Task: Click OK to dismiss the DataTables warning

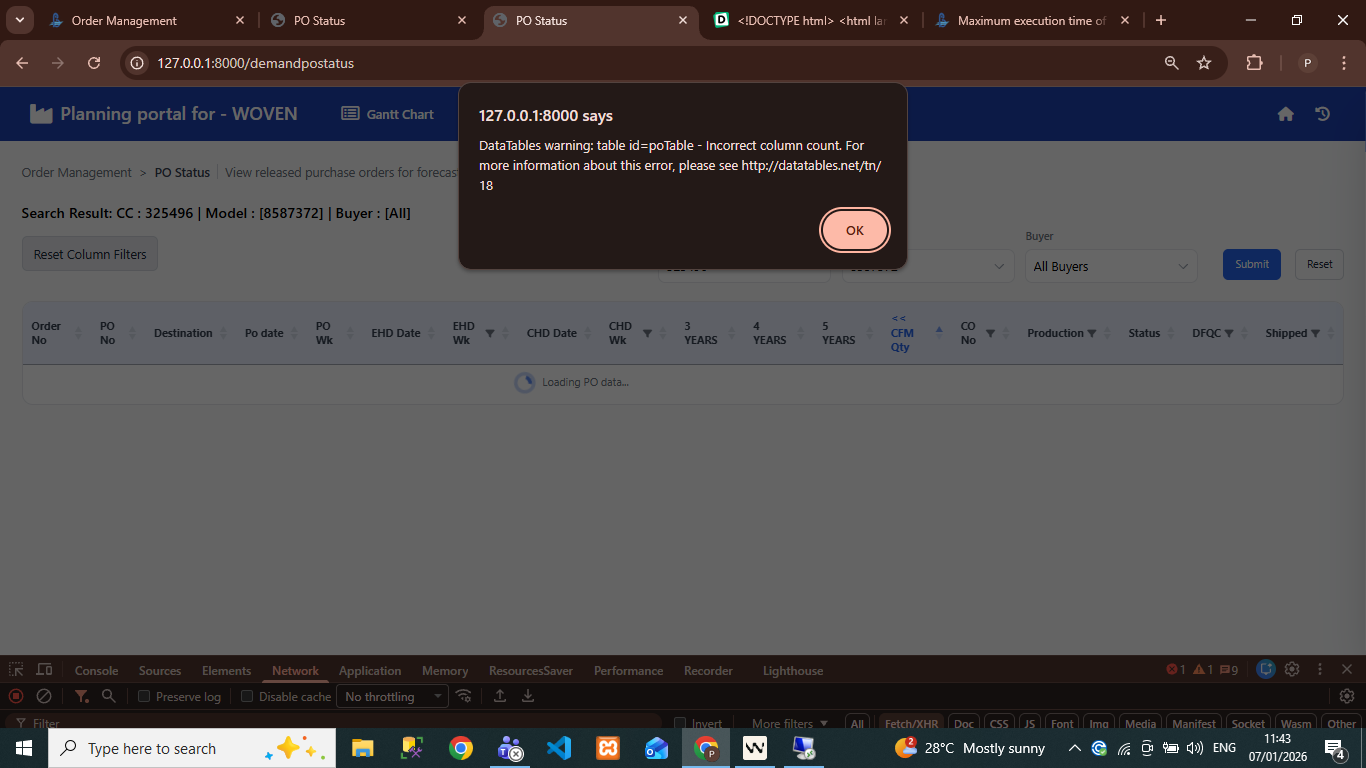Action: click(x=854, y=230)
